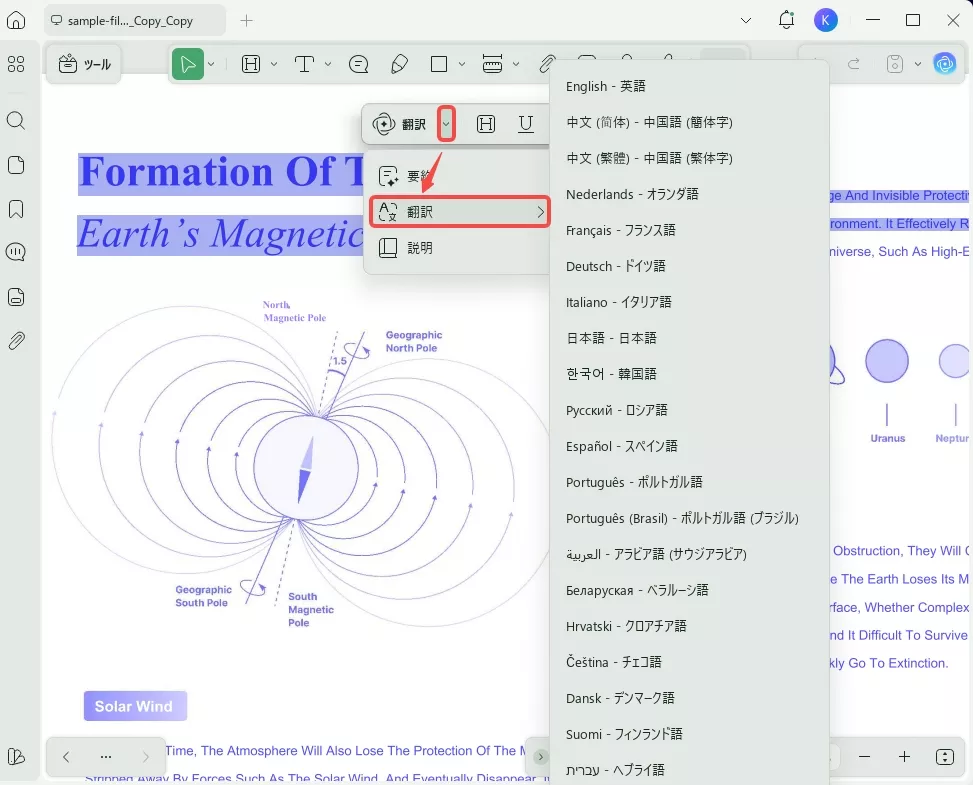Open the text tool dropdown arrow
The width and height of the screenshot is (973, 785).
point(327,64)
